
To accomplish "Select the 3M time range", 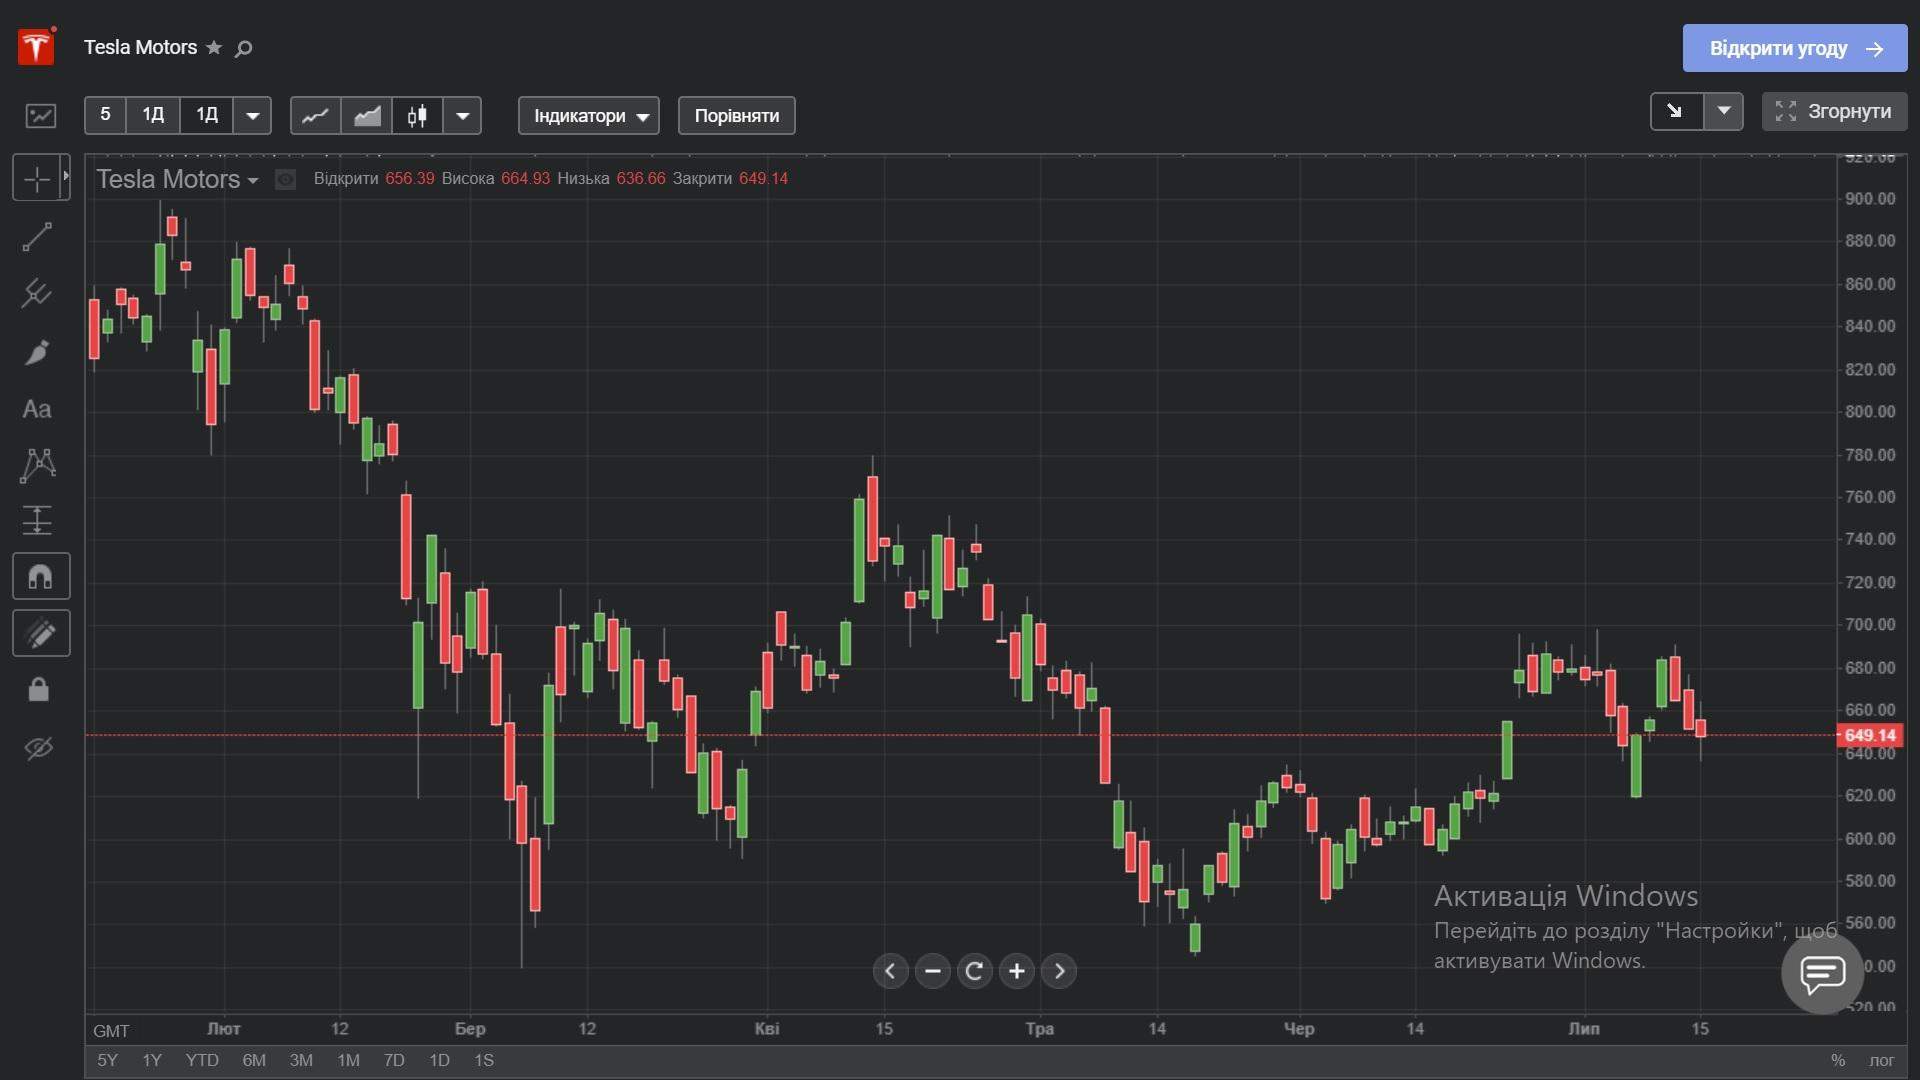I will (x=301, y=1060).
